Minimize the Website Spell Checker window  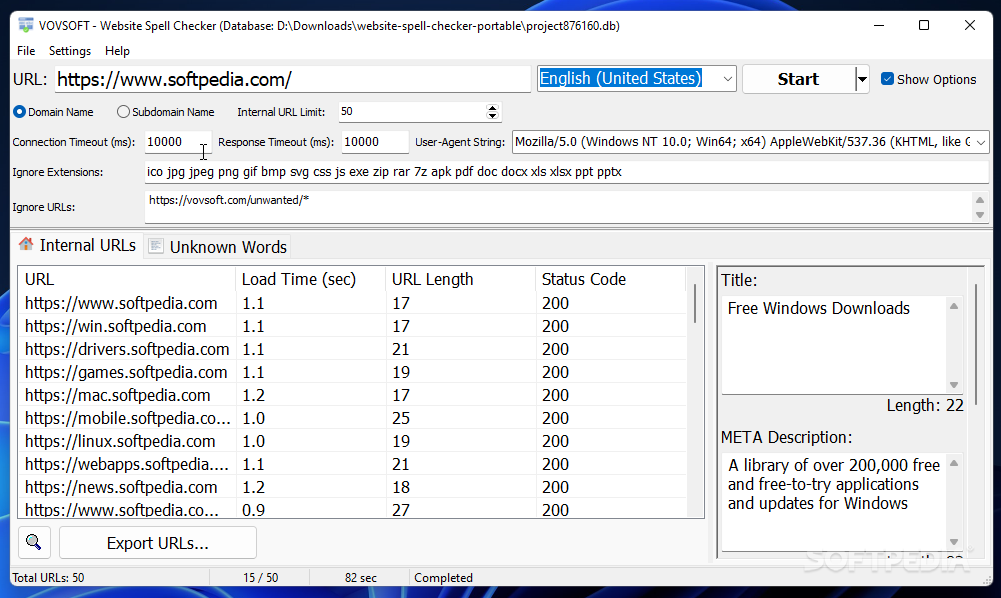click(879, 26)
